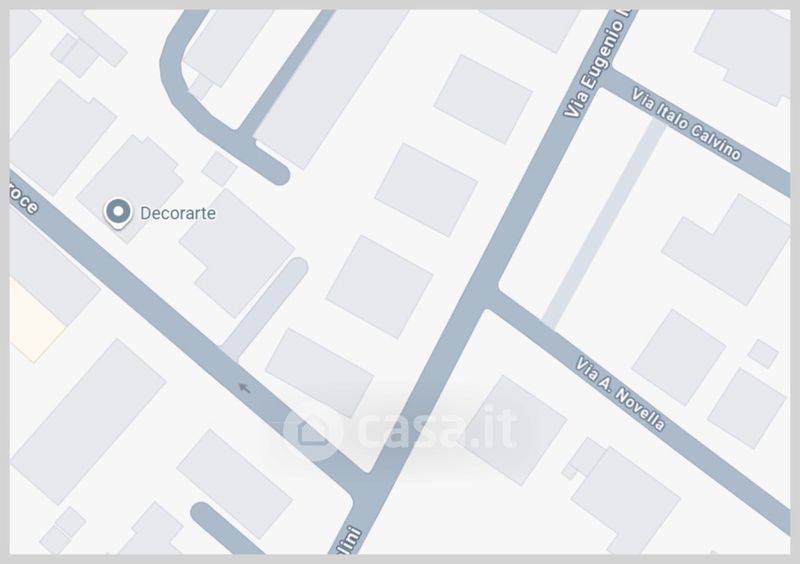This screenshot has height=564, width=800.
Task: Click the partial street label 'lini' at bottom
Action: click(350, 541)
